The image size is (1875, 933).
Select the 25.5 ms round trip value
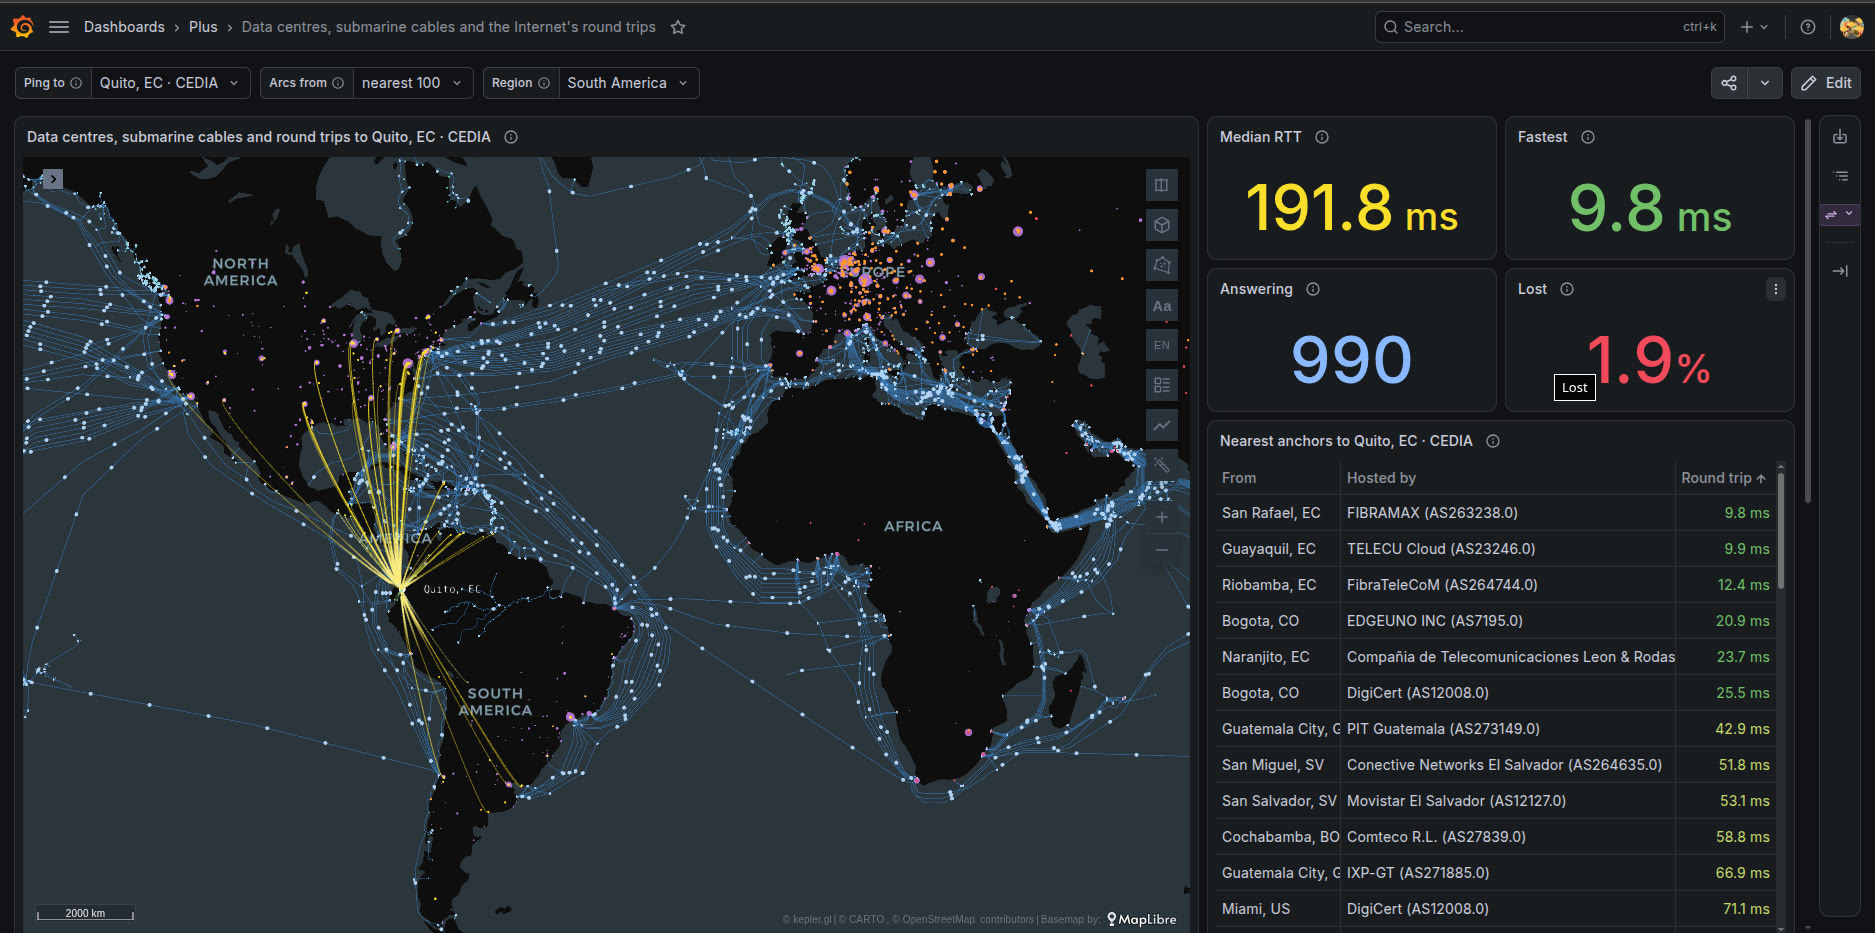pos(1742,693)
